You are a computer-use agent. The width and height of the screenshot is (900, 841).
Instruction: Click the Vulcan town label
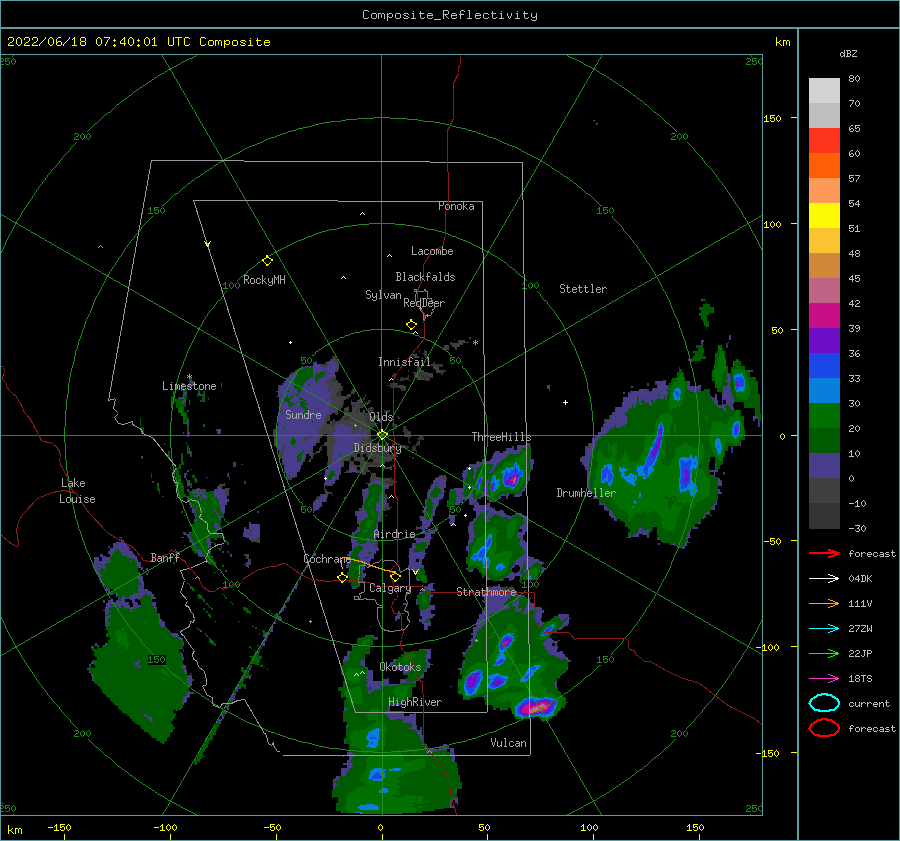[508, 743]
